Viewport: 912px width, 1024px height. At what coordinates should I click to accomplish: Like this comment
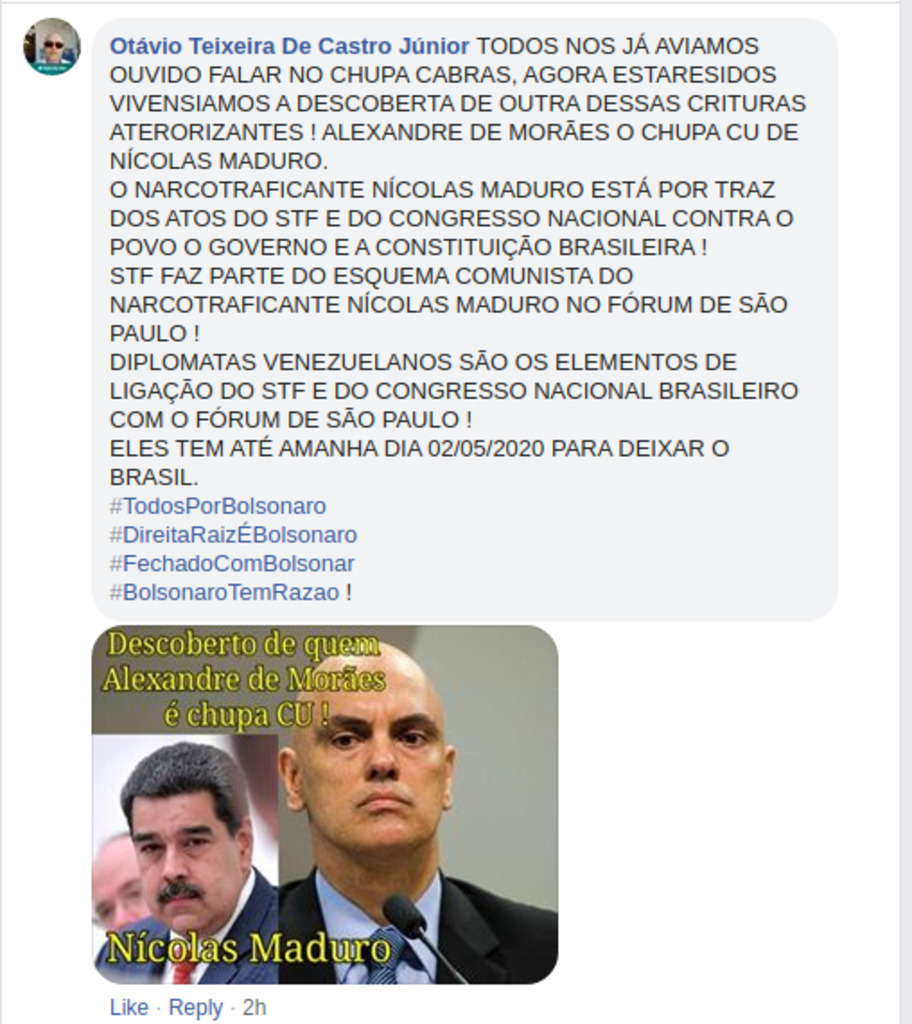pos(129,1007)
